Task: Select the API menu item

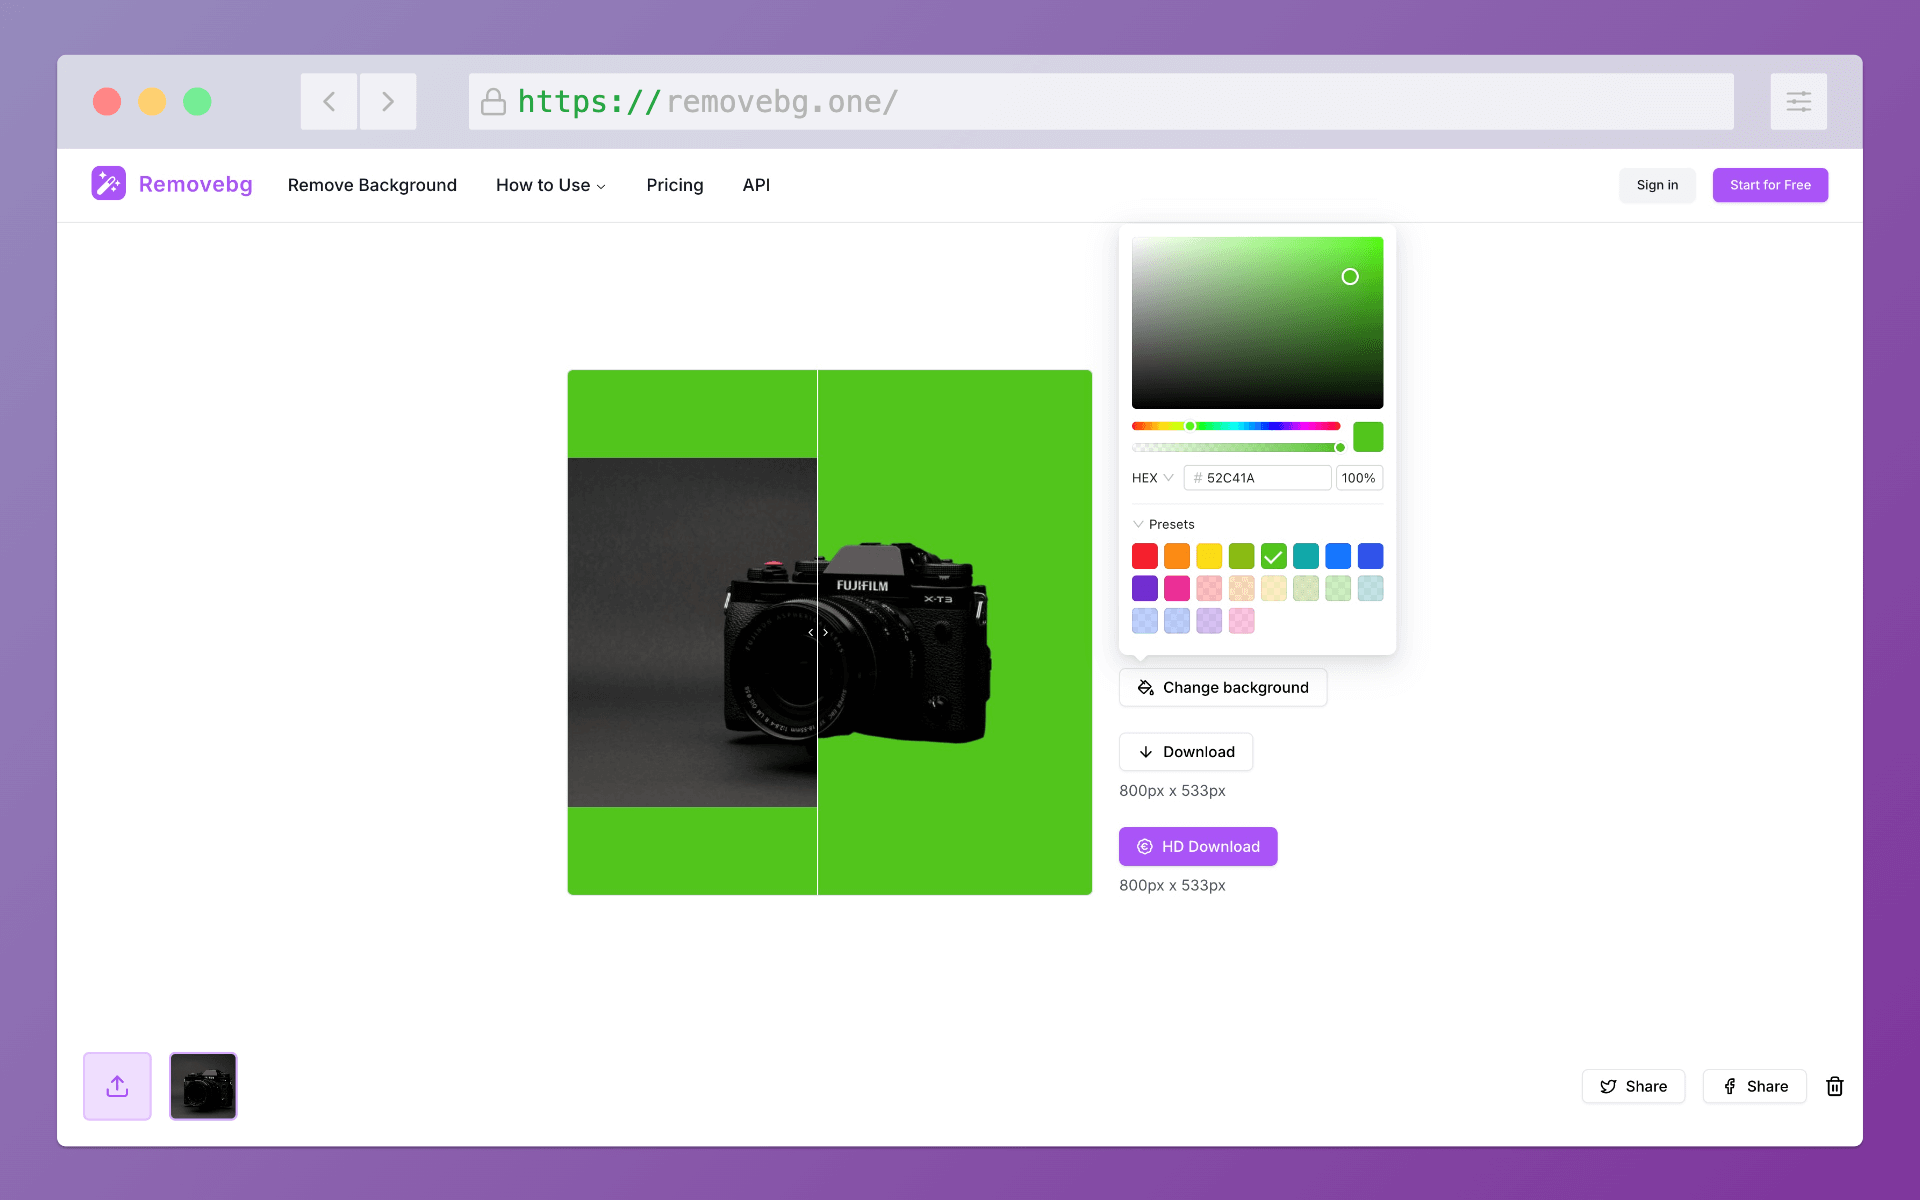Action: click(x=756, y=184)
